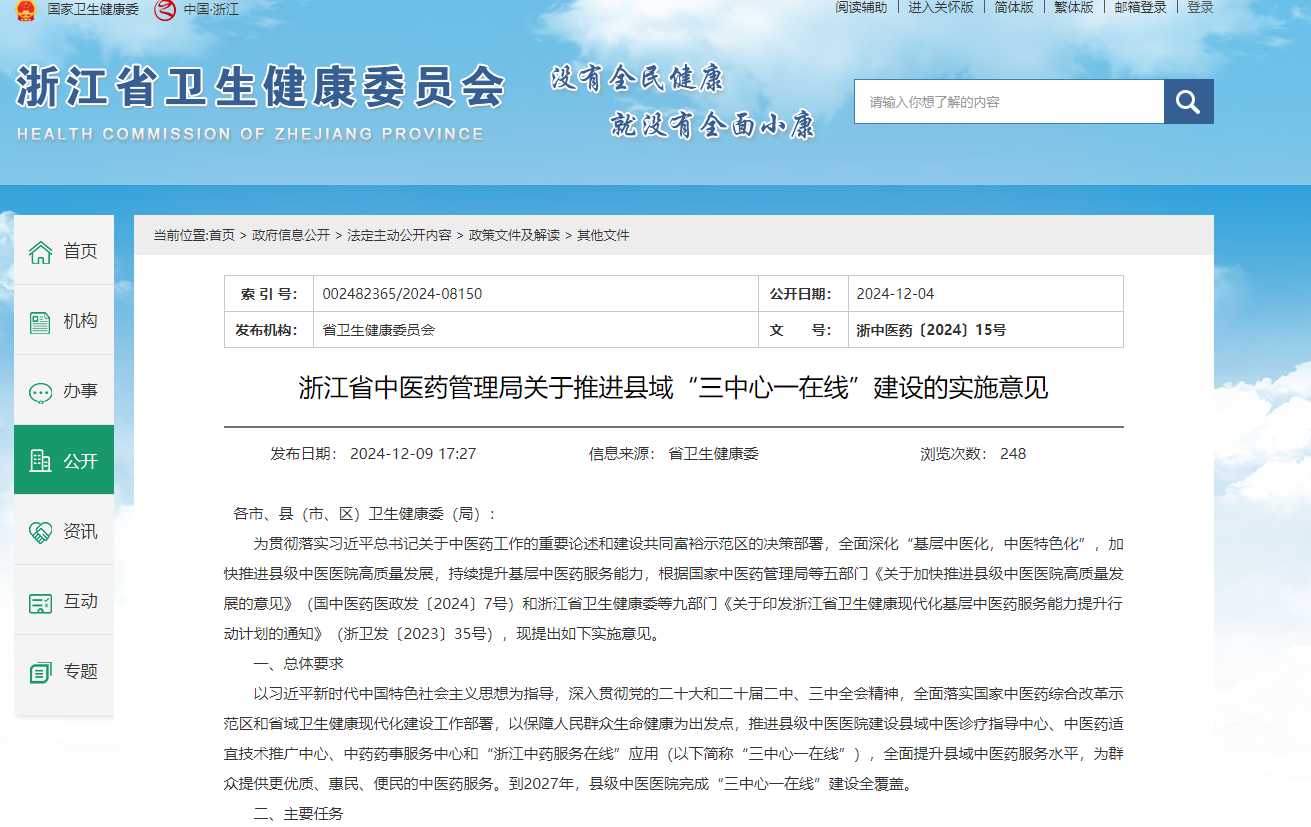Switch to 繁体版 traditional Chinese
The height and width of the screenshot is (827, 1311).
pyautogui.click(x=1073, y=7)
